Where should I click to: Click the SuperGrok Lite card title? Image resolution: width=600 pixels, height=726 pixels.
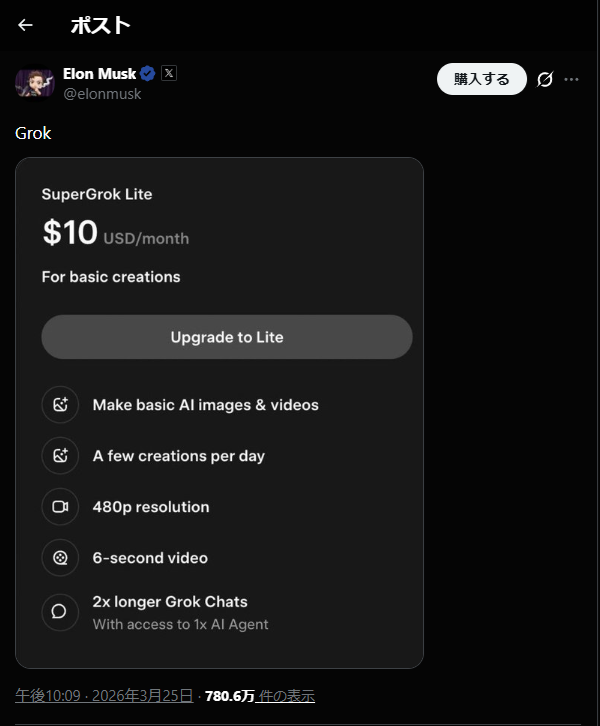point(97,194)
